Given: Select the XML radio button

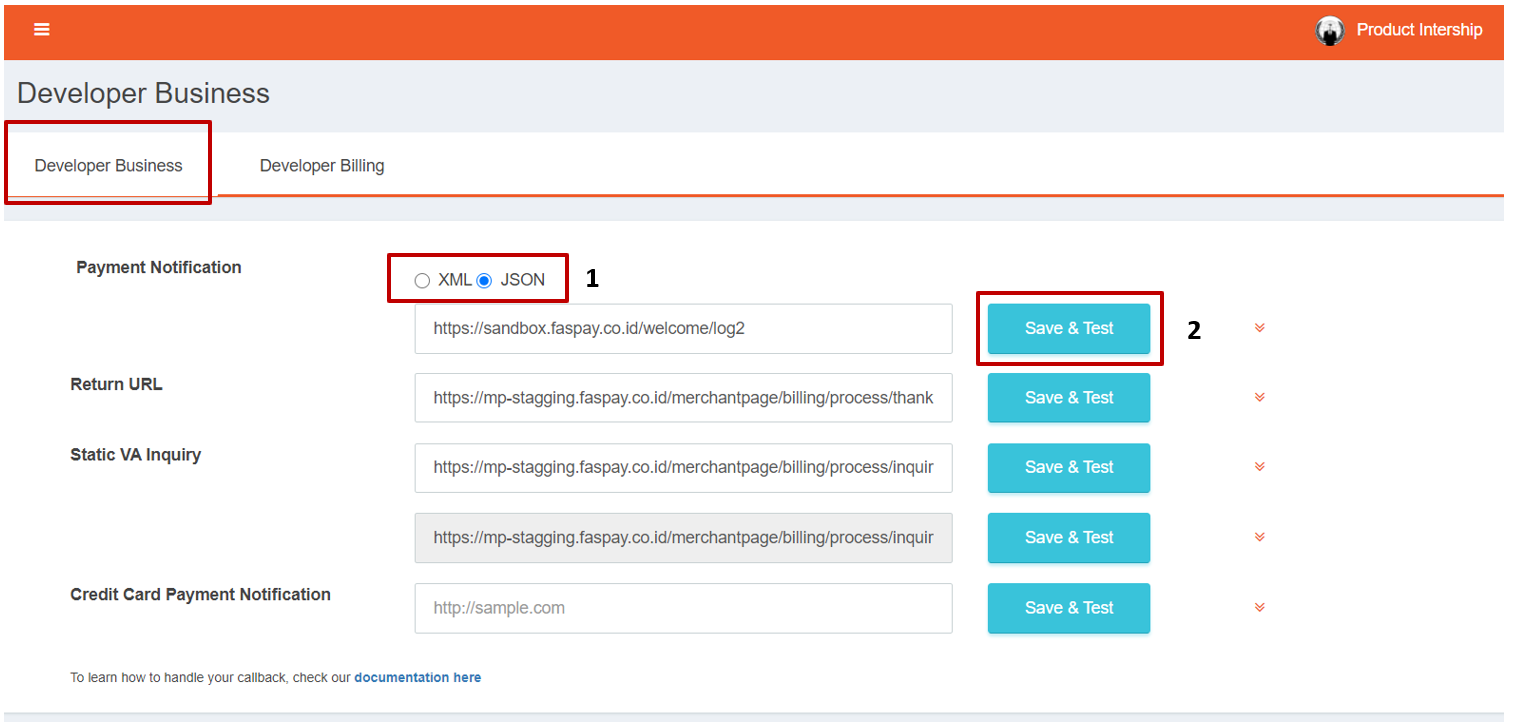Looking at the screenshot, I should tap(422, 281).
